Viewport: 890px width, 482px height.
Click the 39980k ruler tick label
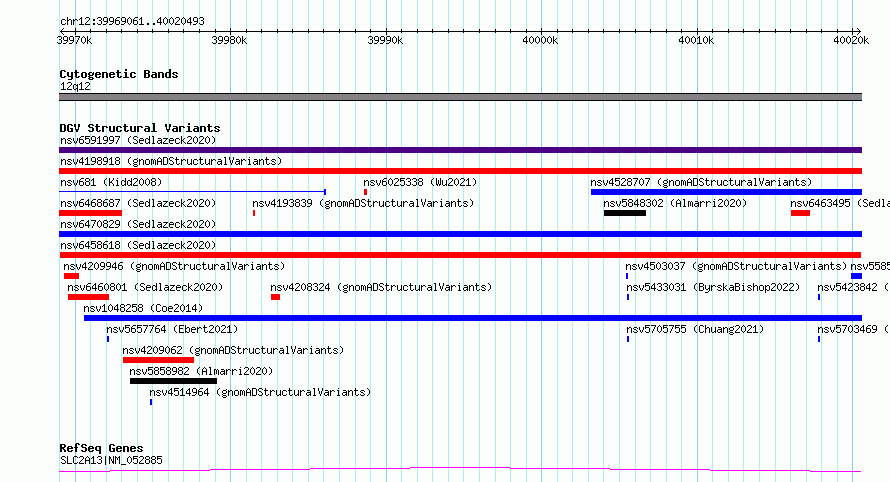229,41
